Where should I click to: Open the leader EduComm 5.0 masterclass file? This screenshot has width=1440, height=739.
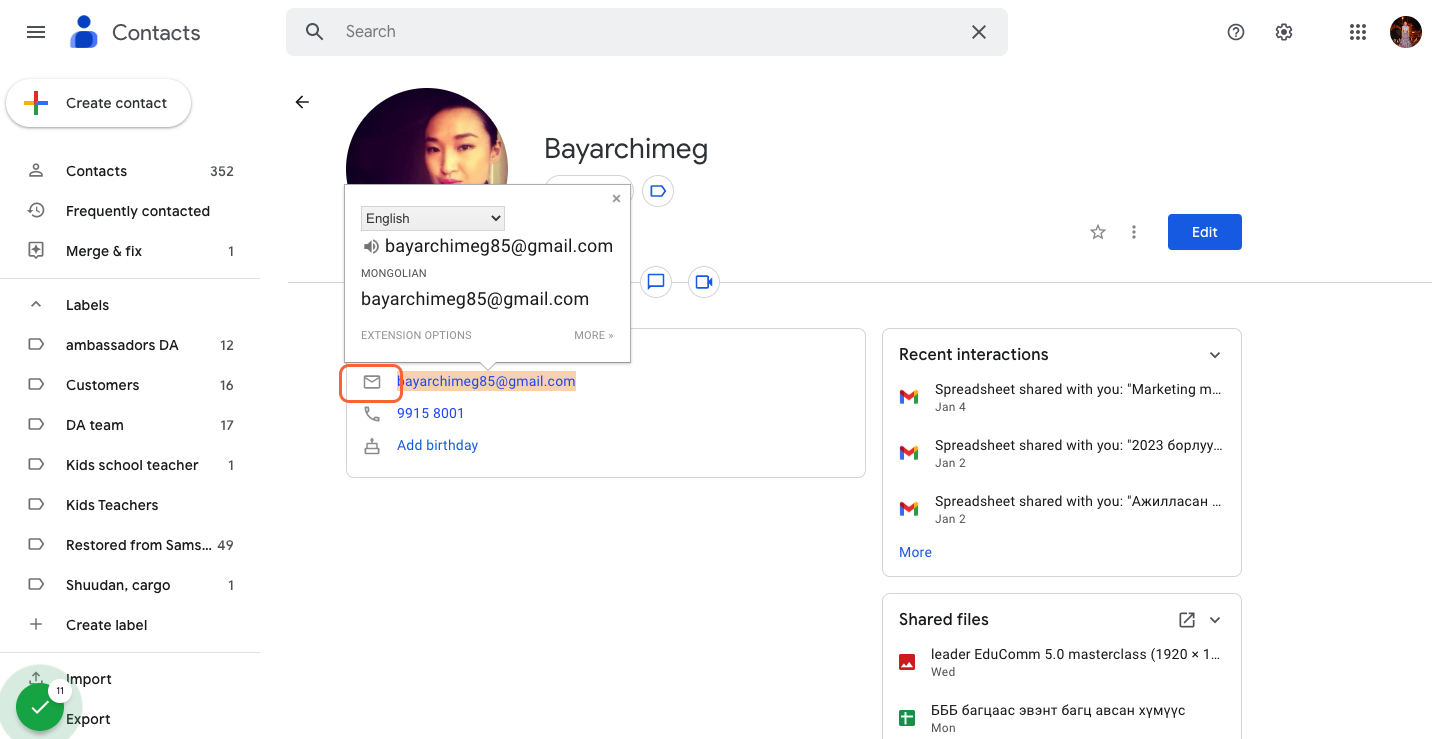1062,662
